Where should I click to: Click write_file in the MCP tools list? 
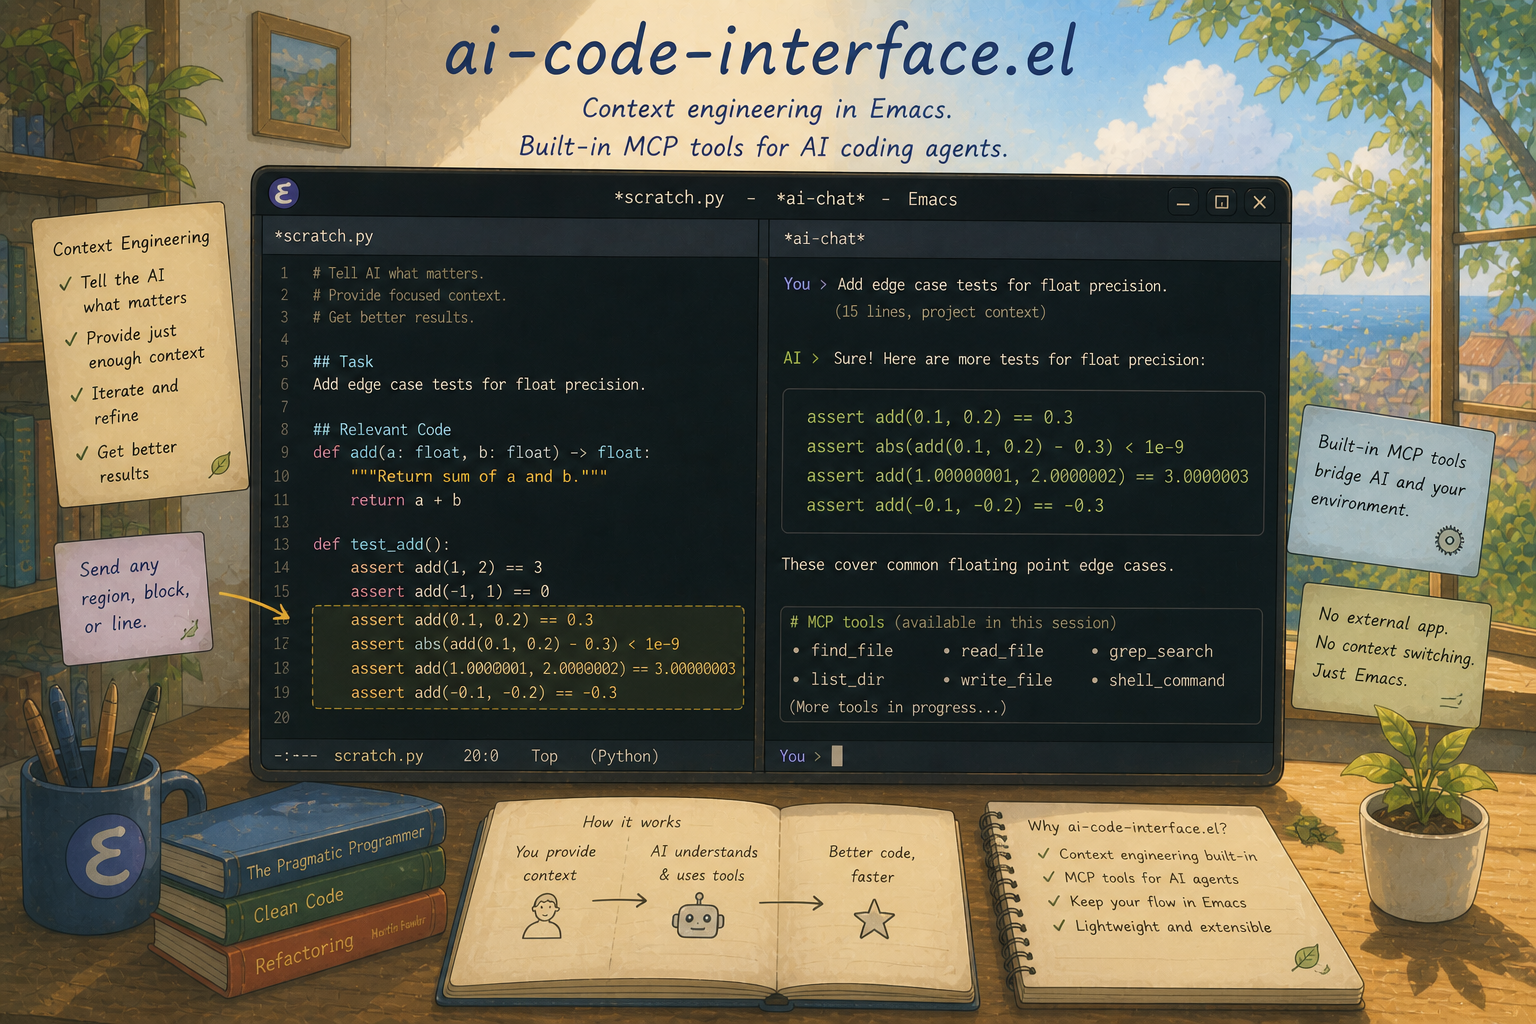pos(1006,680)
